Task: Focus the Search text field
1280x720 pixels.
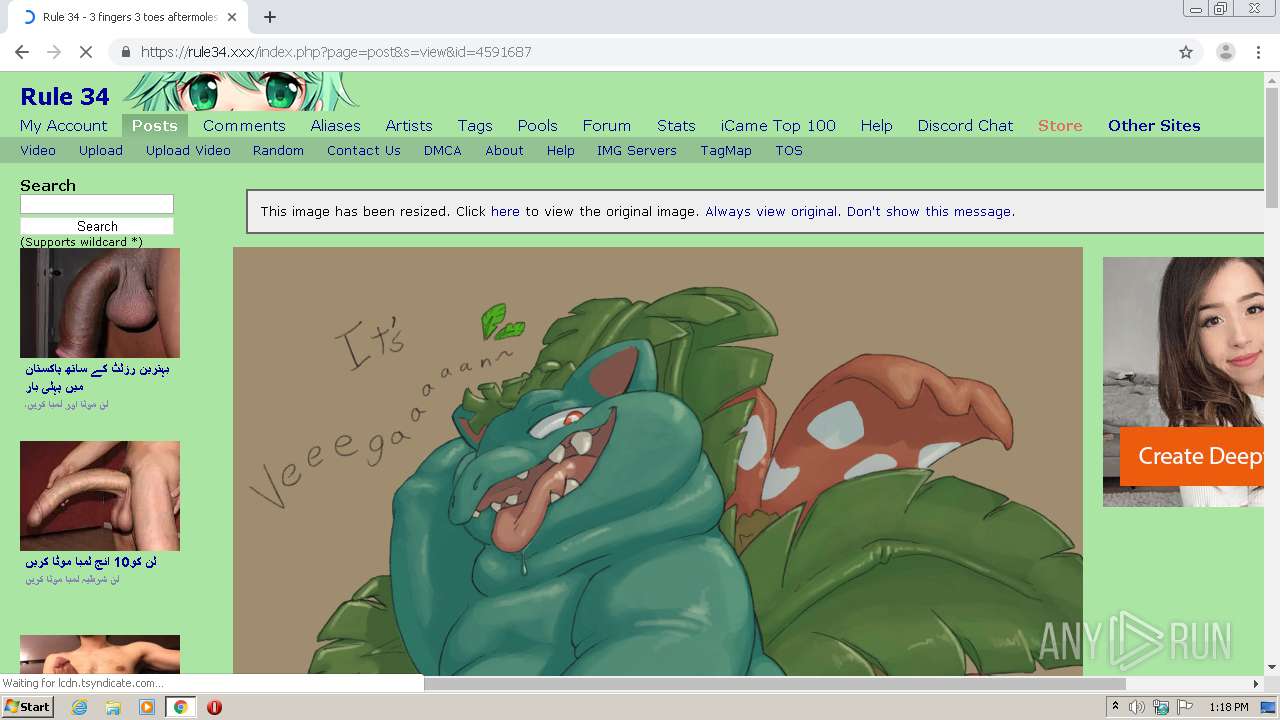Action: (97, 204)
